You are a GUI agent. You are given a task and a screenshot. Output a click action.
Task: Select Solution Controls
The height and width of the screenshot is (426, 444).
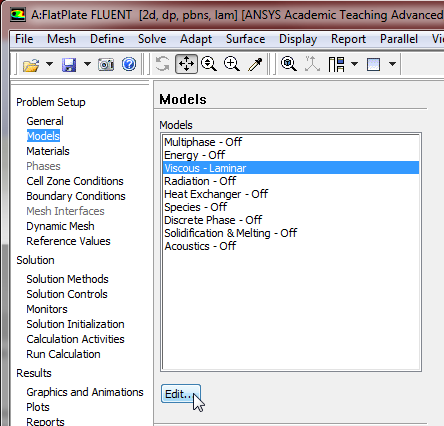coord(67,294)
